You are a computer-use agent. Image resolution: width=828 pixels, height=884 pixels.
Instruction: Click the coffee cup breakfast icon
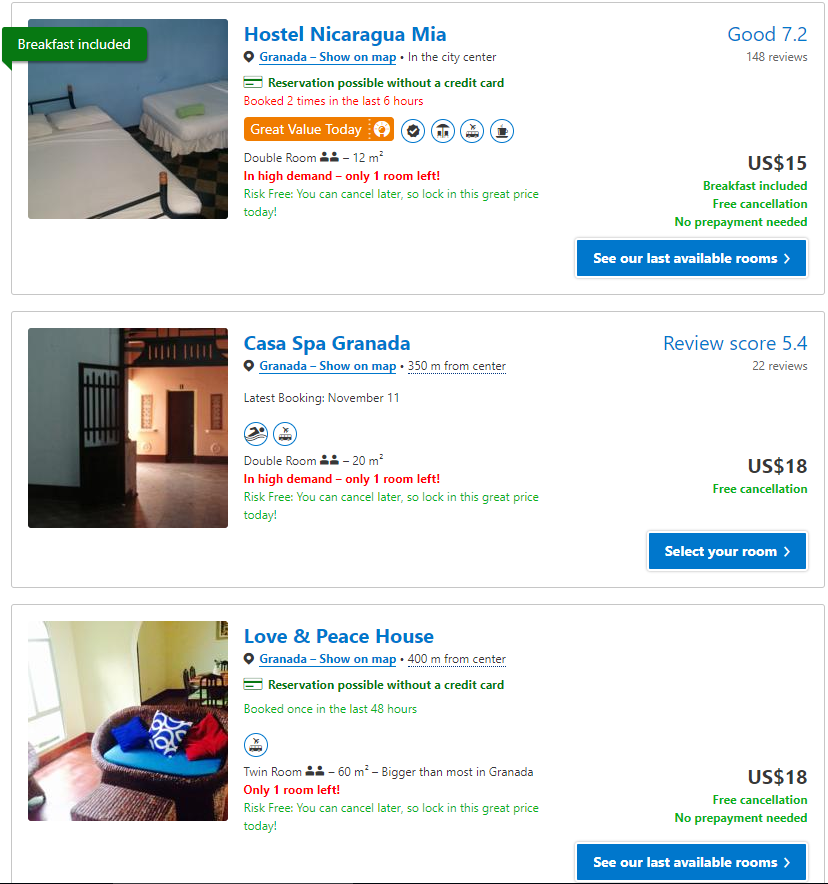[x=502, y=131]
